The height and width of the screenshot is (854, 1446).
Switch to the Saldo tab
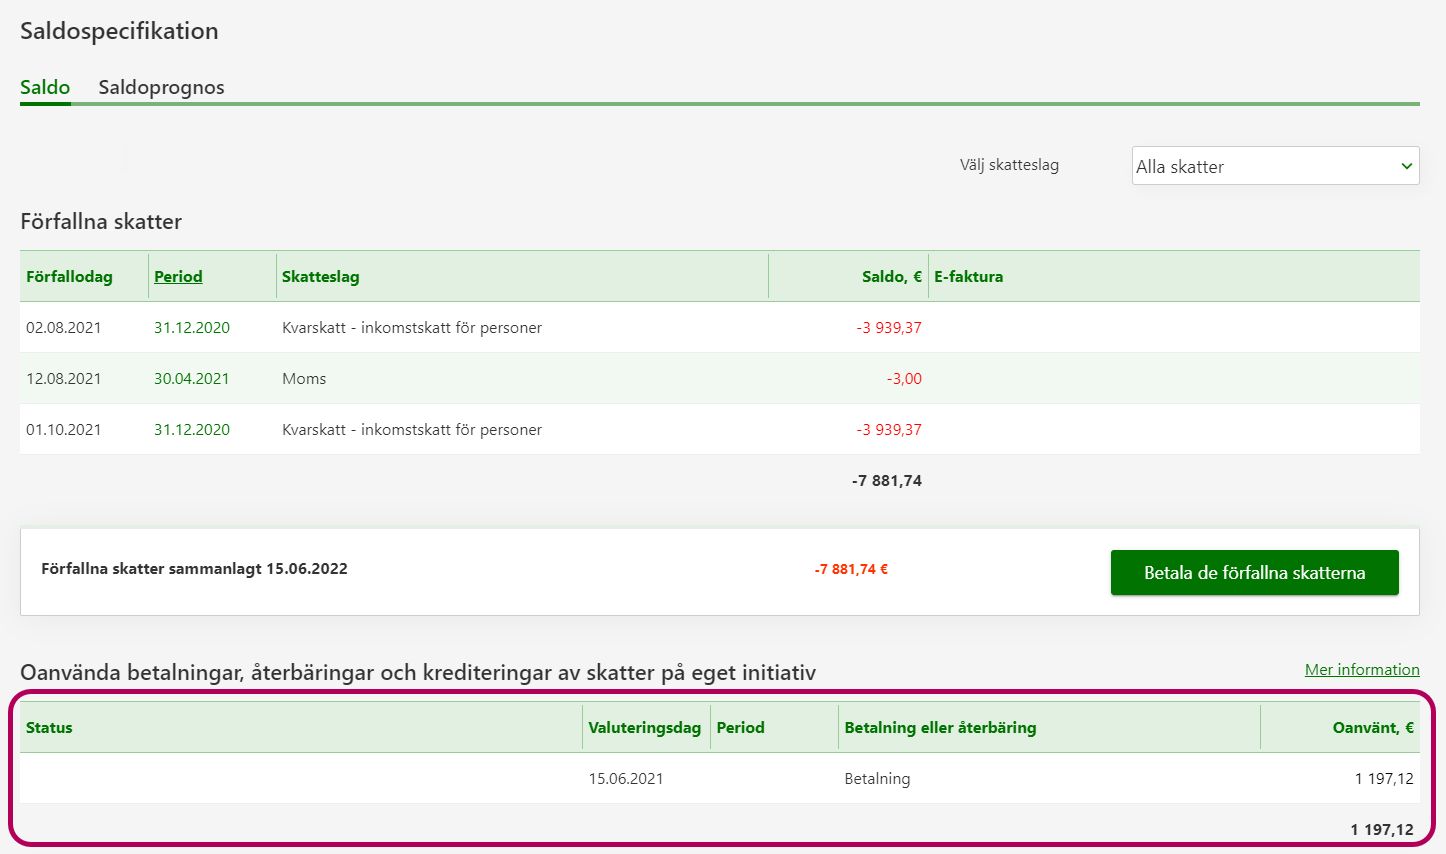(x=45, y=87)
